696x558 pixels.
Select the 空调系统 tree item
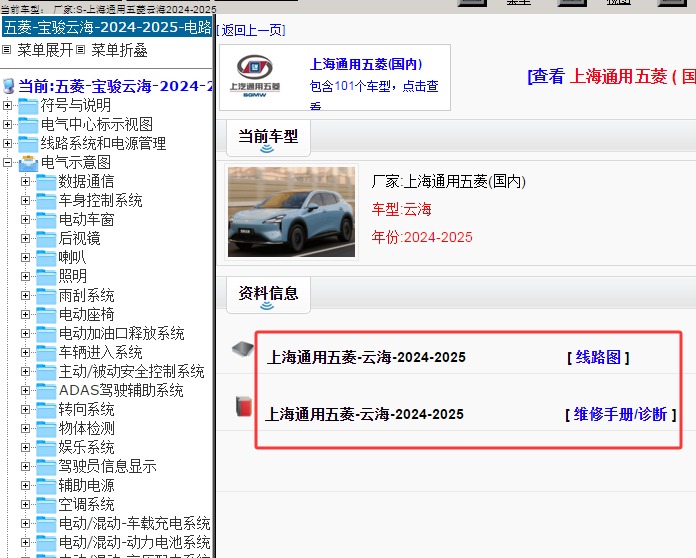(87, 505)
